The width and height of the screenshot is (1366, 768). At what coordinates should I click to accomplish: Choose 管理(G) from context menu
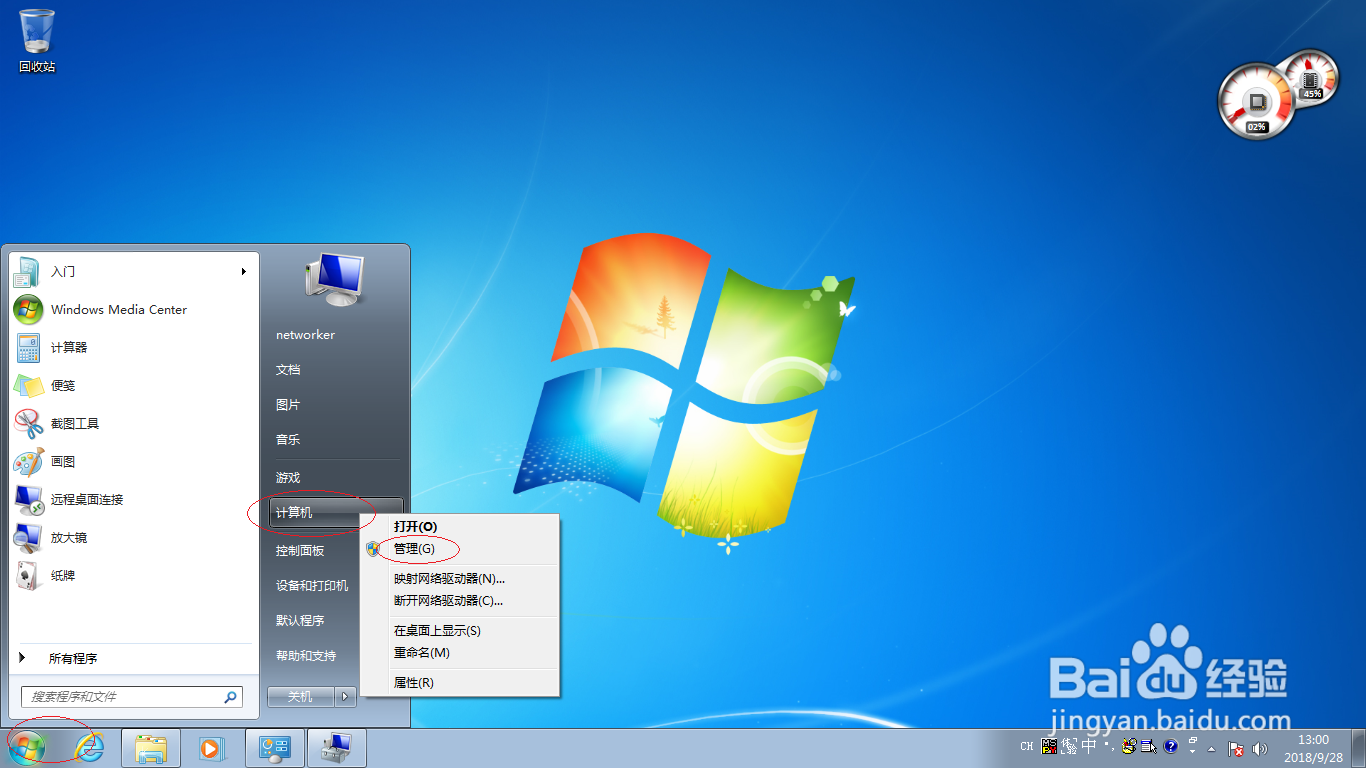coord(459,549)
